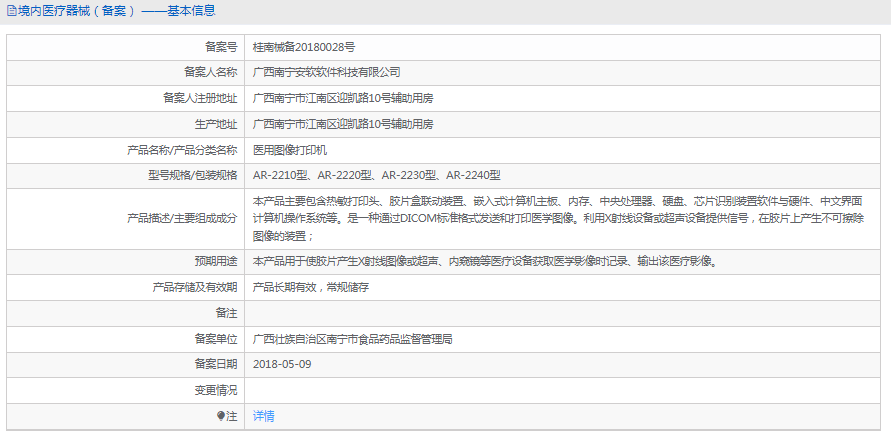
Task: Click the 型号规格/包装规格 label
Action: [192, 175]
